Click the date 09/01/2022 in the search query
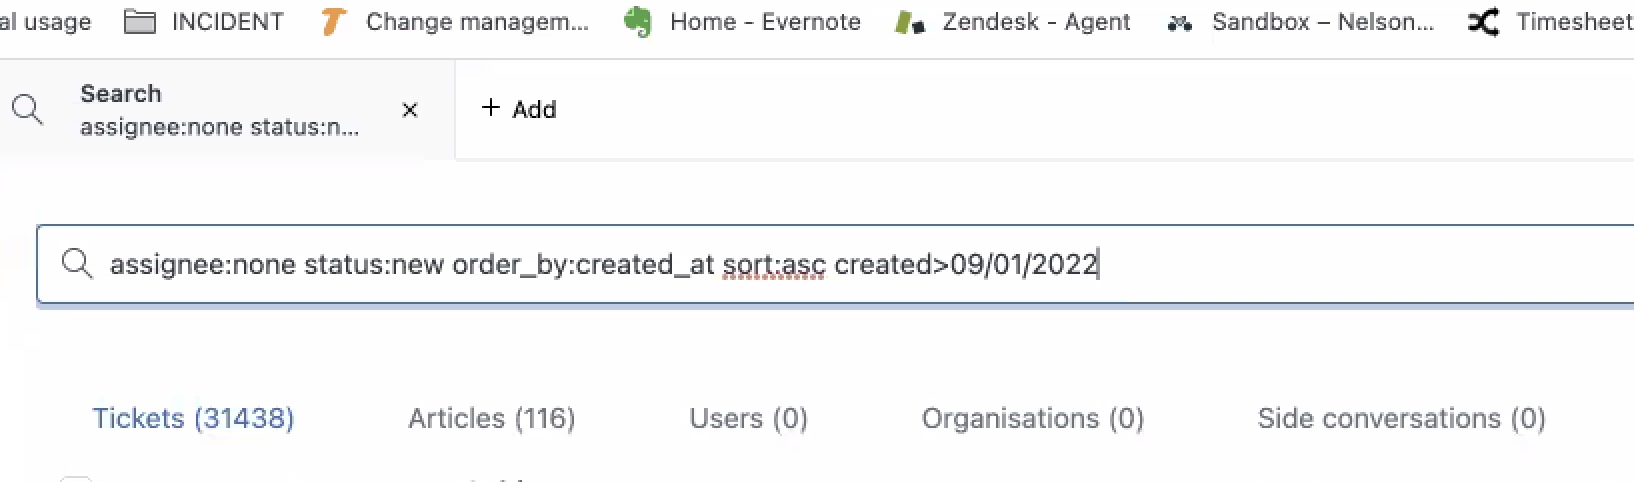 pos(1024,265)
